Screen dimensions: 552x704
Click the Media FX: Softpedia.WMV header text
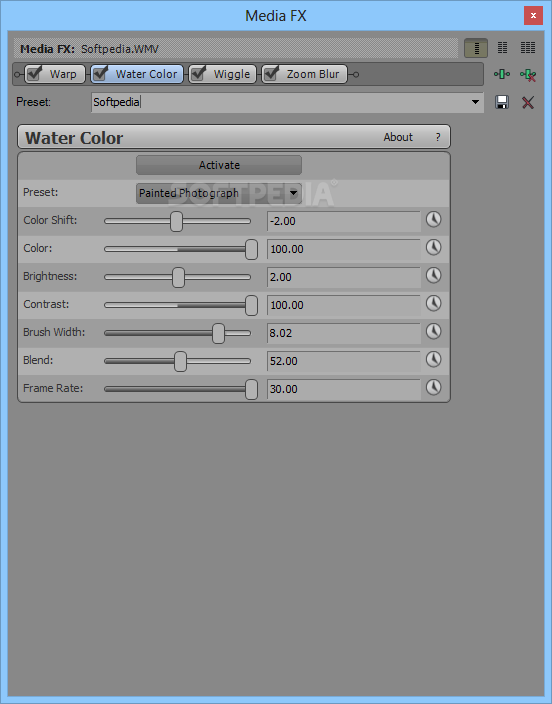(89, 49)
